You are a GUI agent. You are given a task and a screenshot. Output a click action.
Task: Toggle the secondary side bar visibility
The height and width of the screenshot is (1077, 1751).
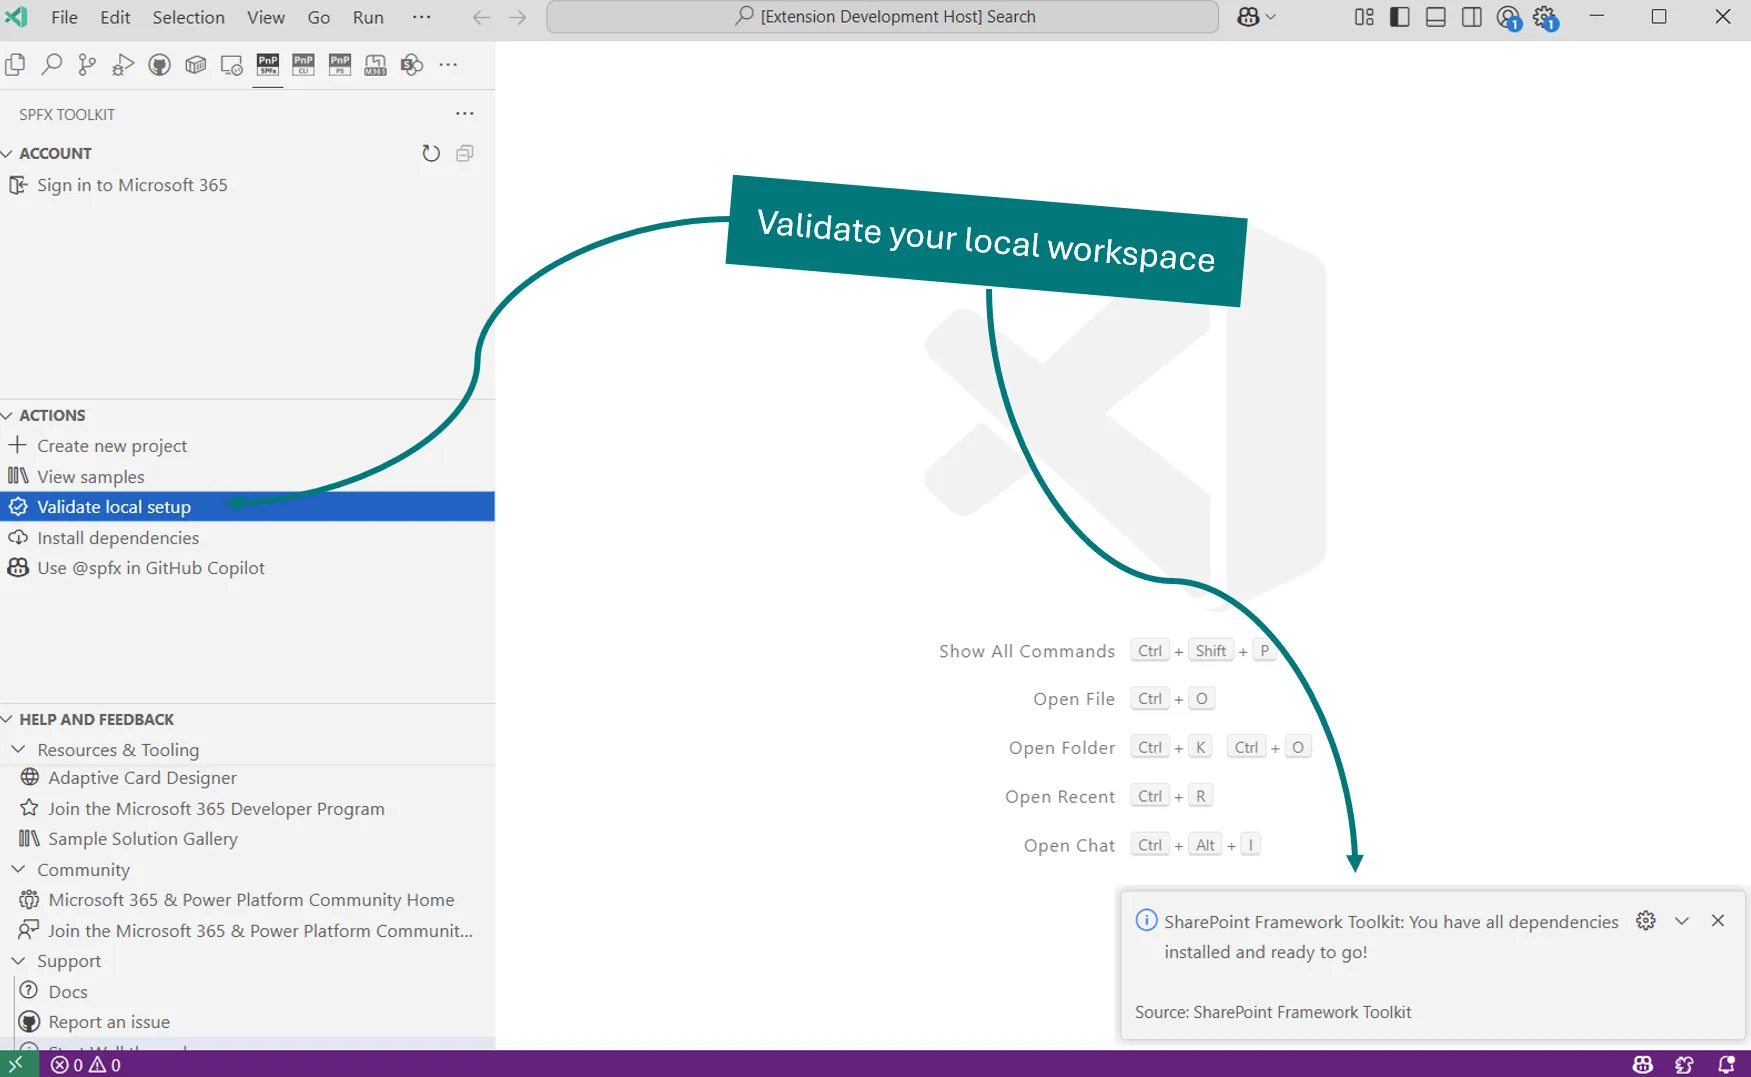click(1472, 17)
